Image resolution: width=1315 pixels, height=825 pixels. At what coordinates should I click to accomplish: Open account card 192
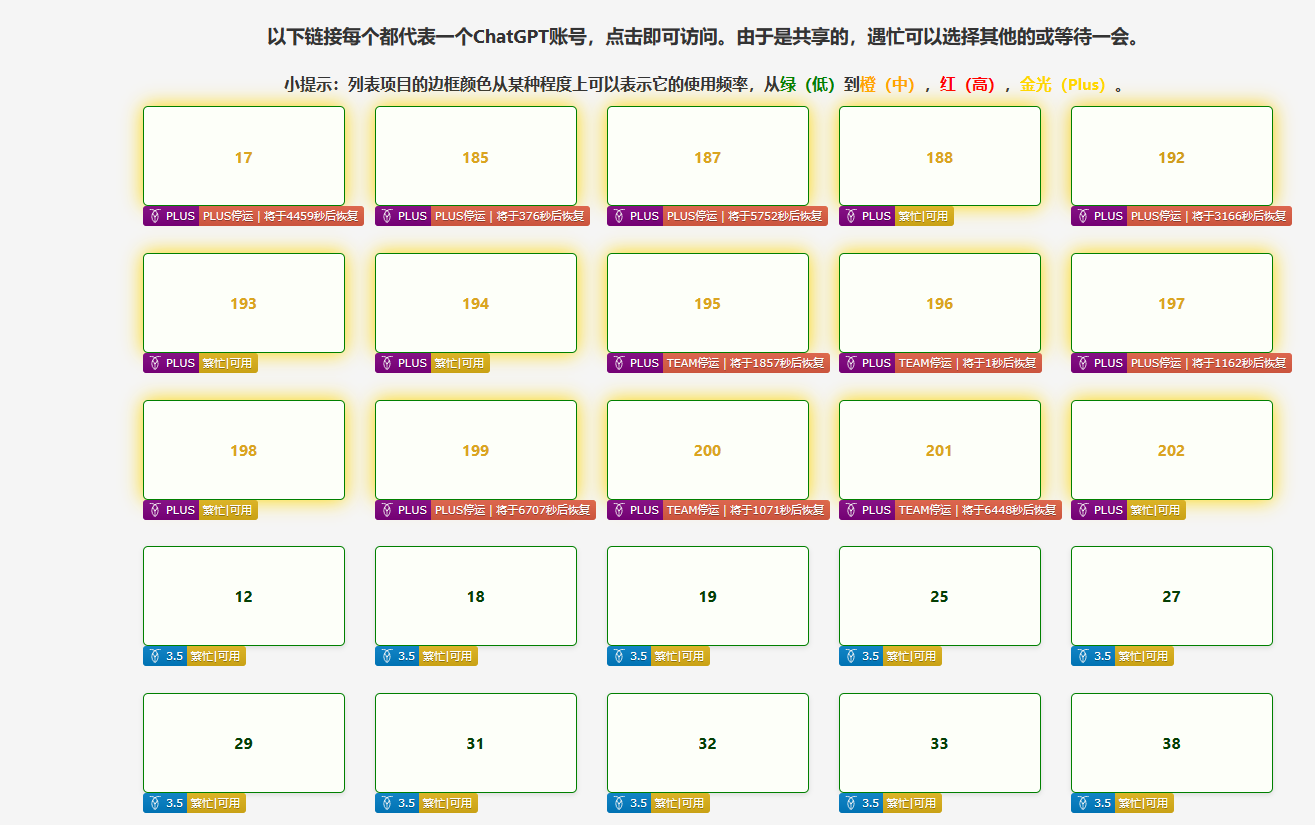(1172, 156)
